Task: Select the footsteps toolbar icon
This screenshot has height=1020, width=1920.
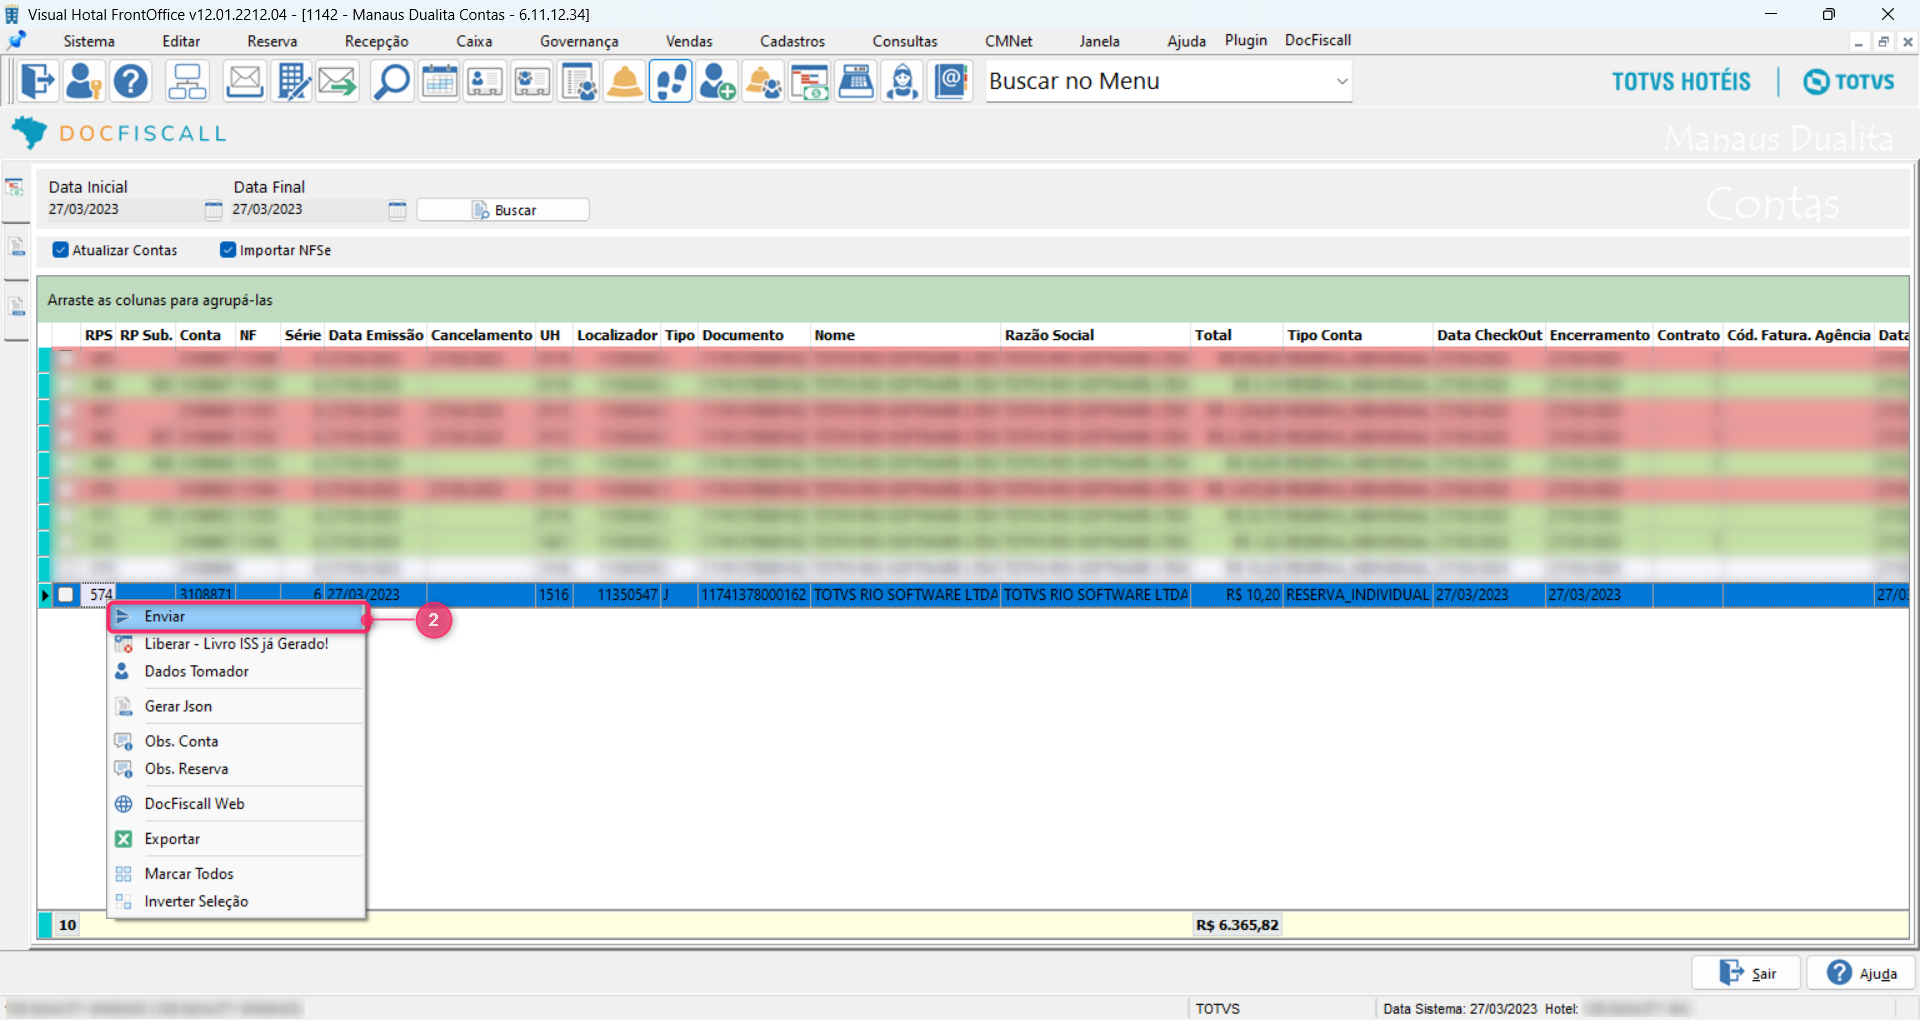Action: 671,81
